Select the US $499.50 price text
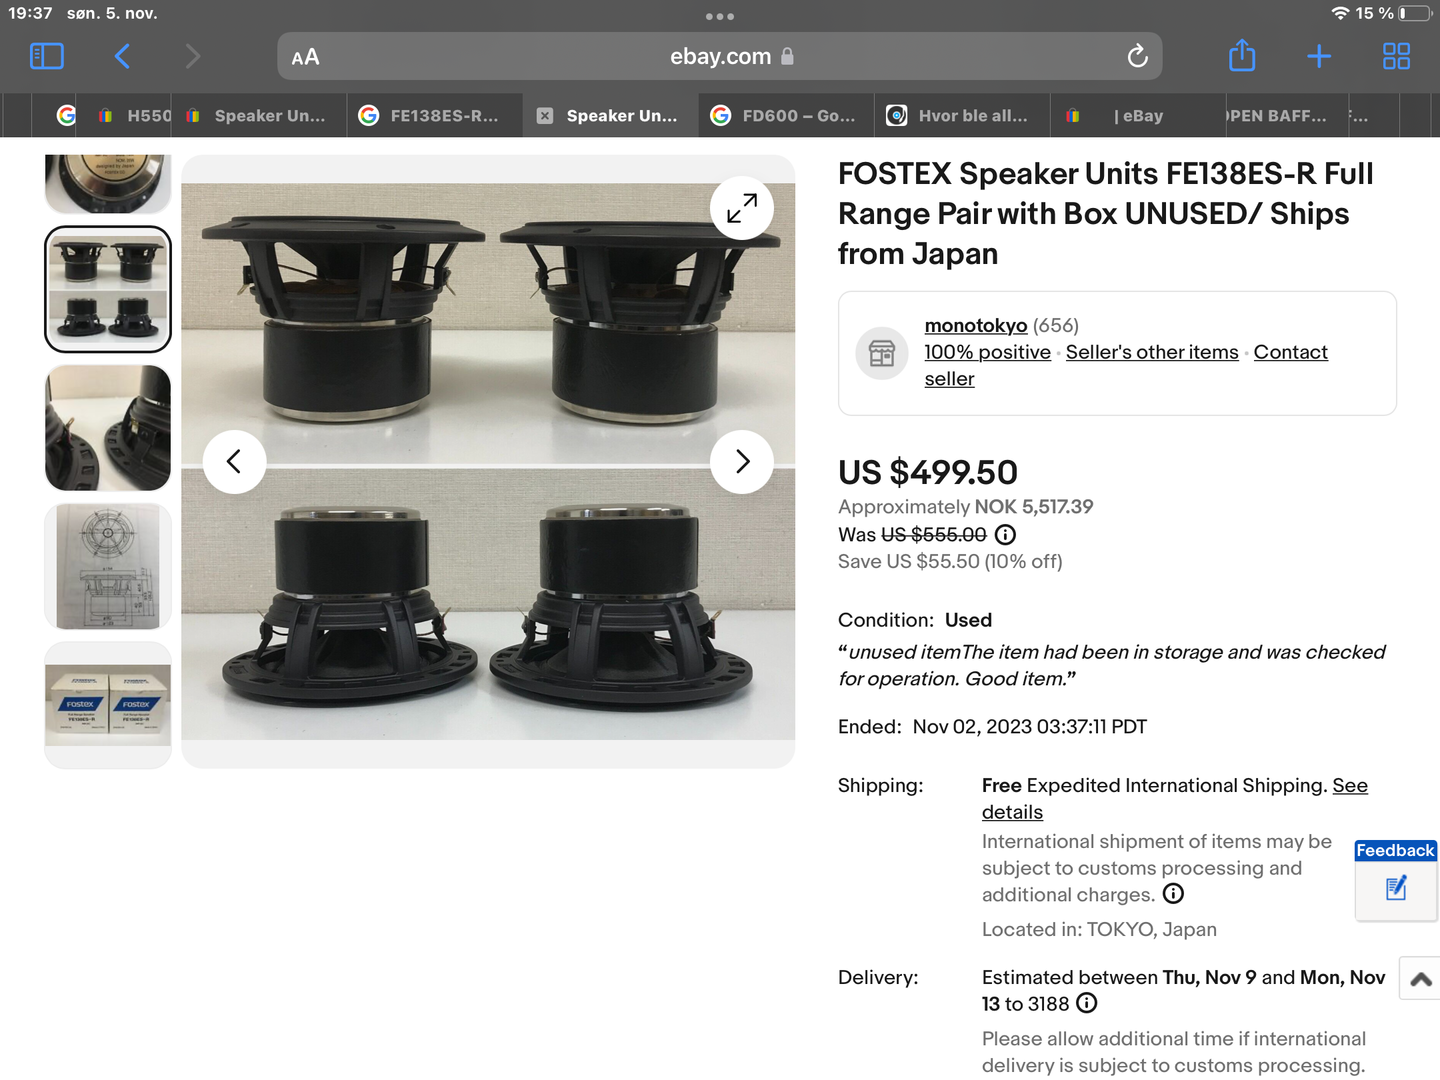The image size is (1440, 1080). click(x=928, y=472)
